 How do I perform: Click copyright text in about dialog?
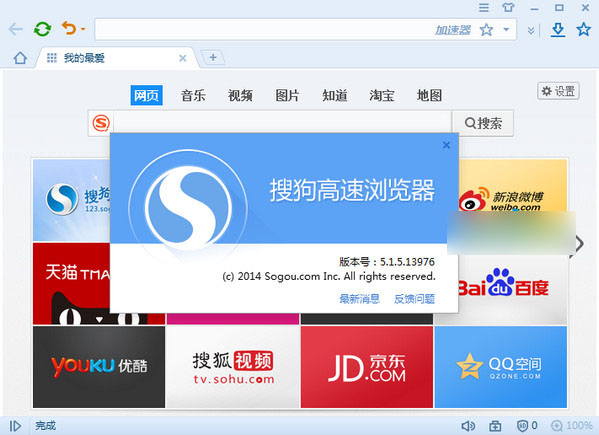pyautogui.click(x=329, y=277)
